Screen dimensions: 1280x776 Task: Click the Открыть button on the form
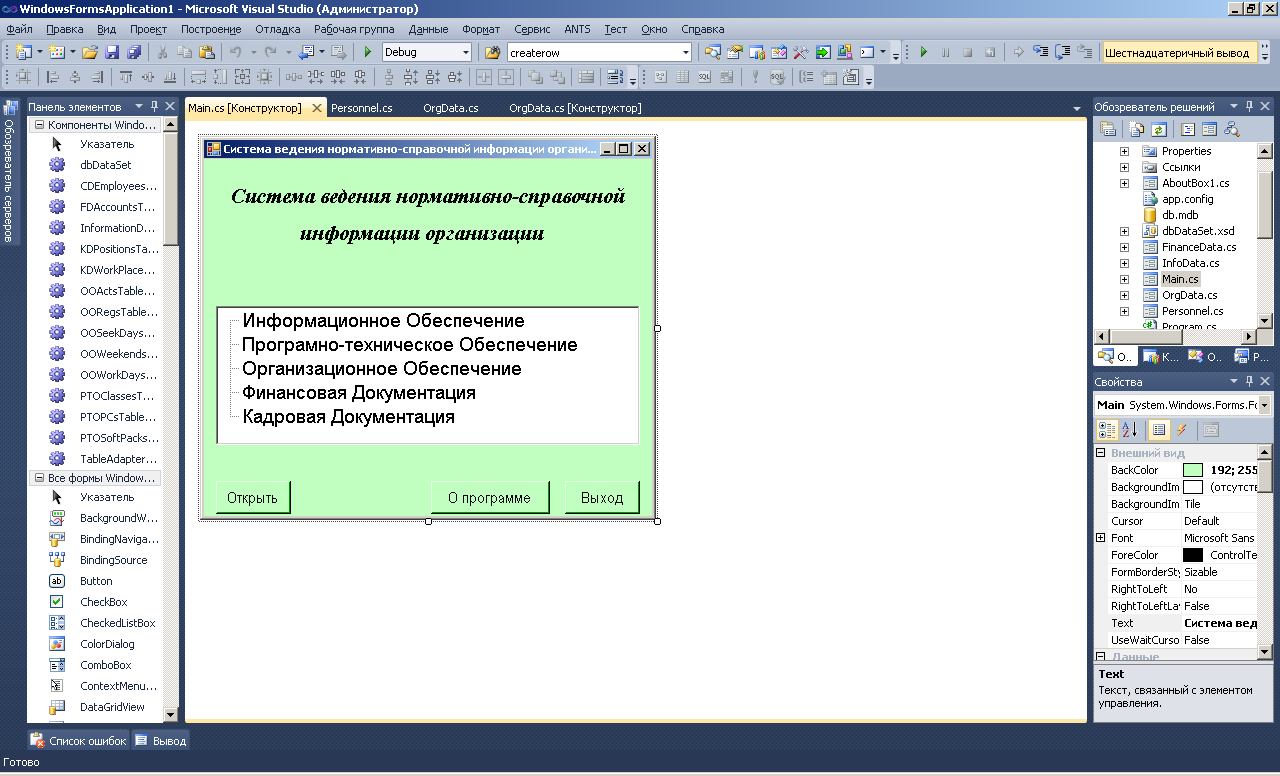click(253, 498)
